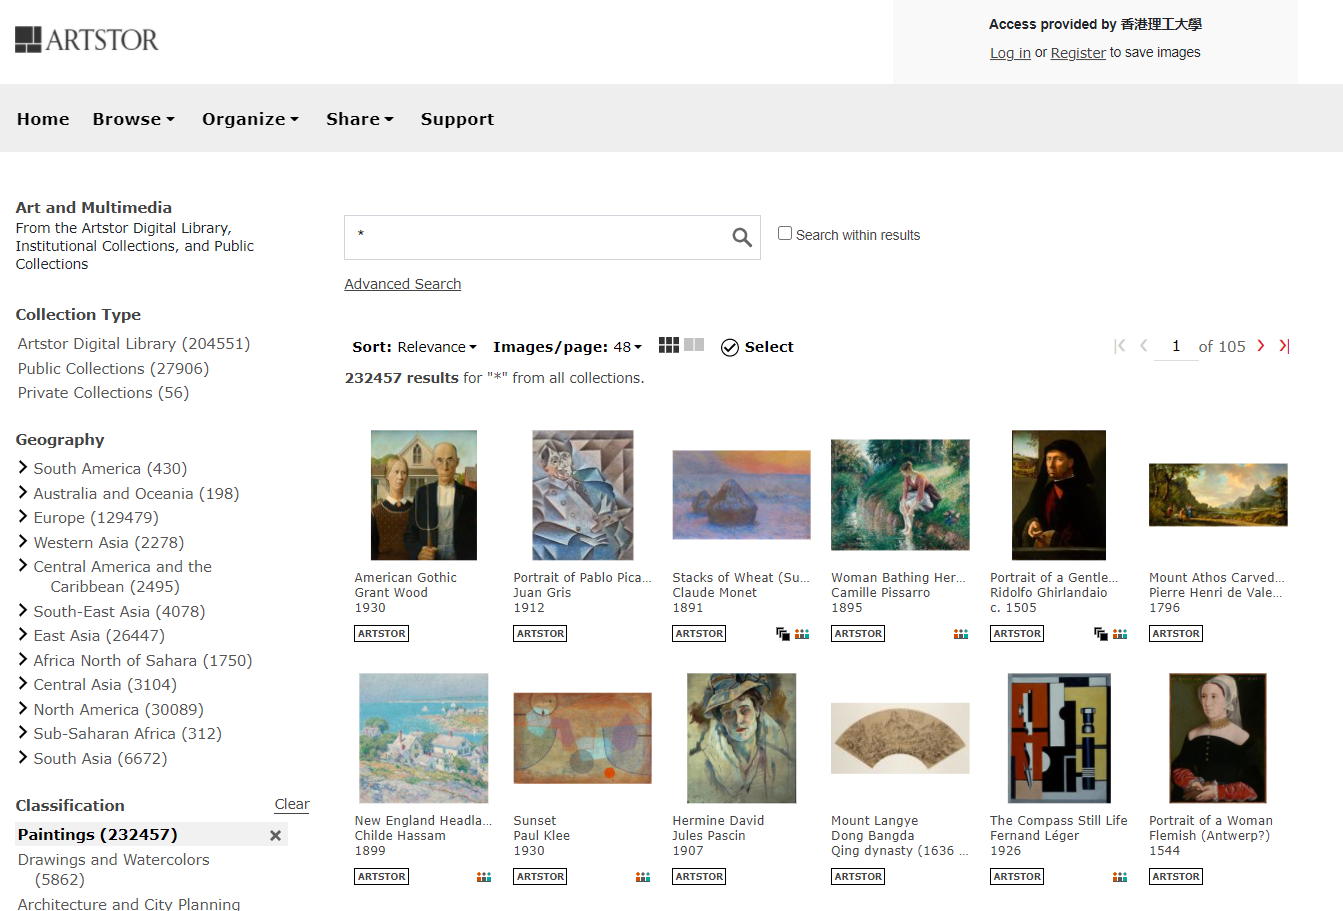Open associated images icon for Stacks of Wheat
Screen dimensions: 1343x911
coord(783,634)
